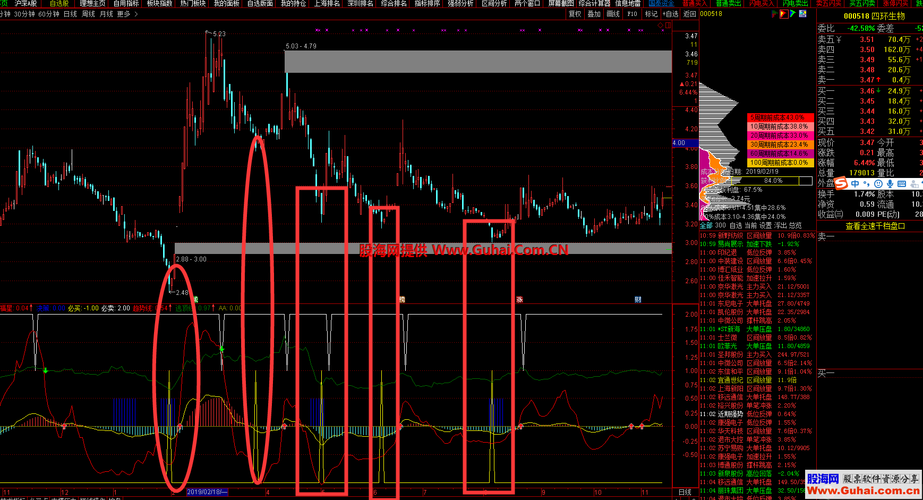This screenshot has width=923, height=500.
Task: Click 闪电买入 trade button
Action: coord(762,4)
